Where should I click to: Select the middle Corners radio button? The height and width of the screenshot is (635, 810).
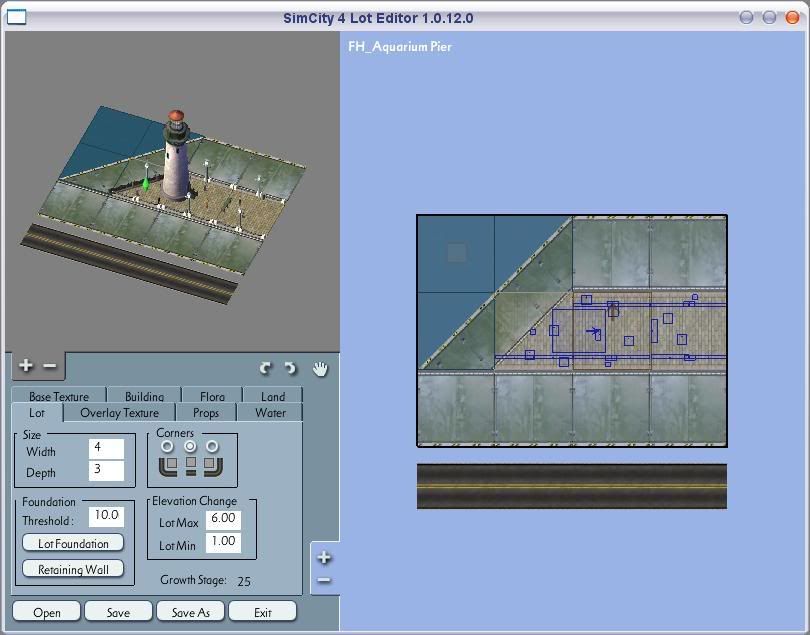(x=190, y=446)
